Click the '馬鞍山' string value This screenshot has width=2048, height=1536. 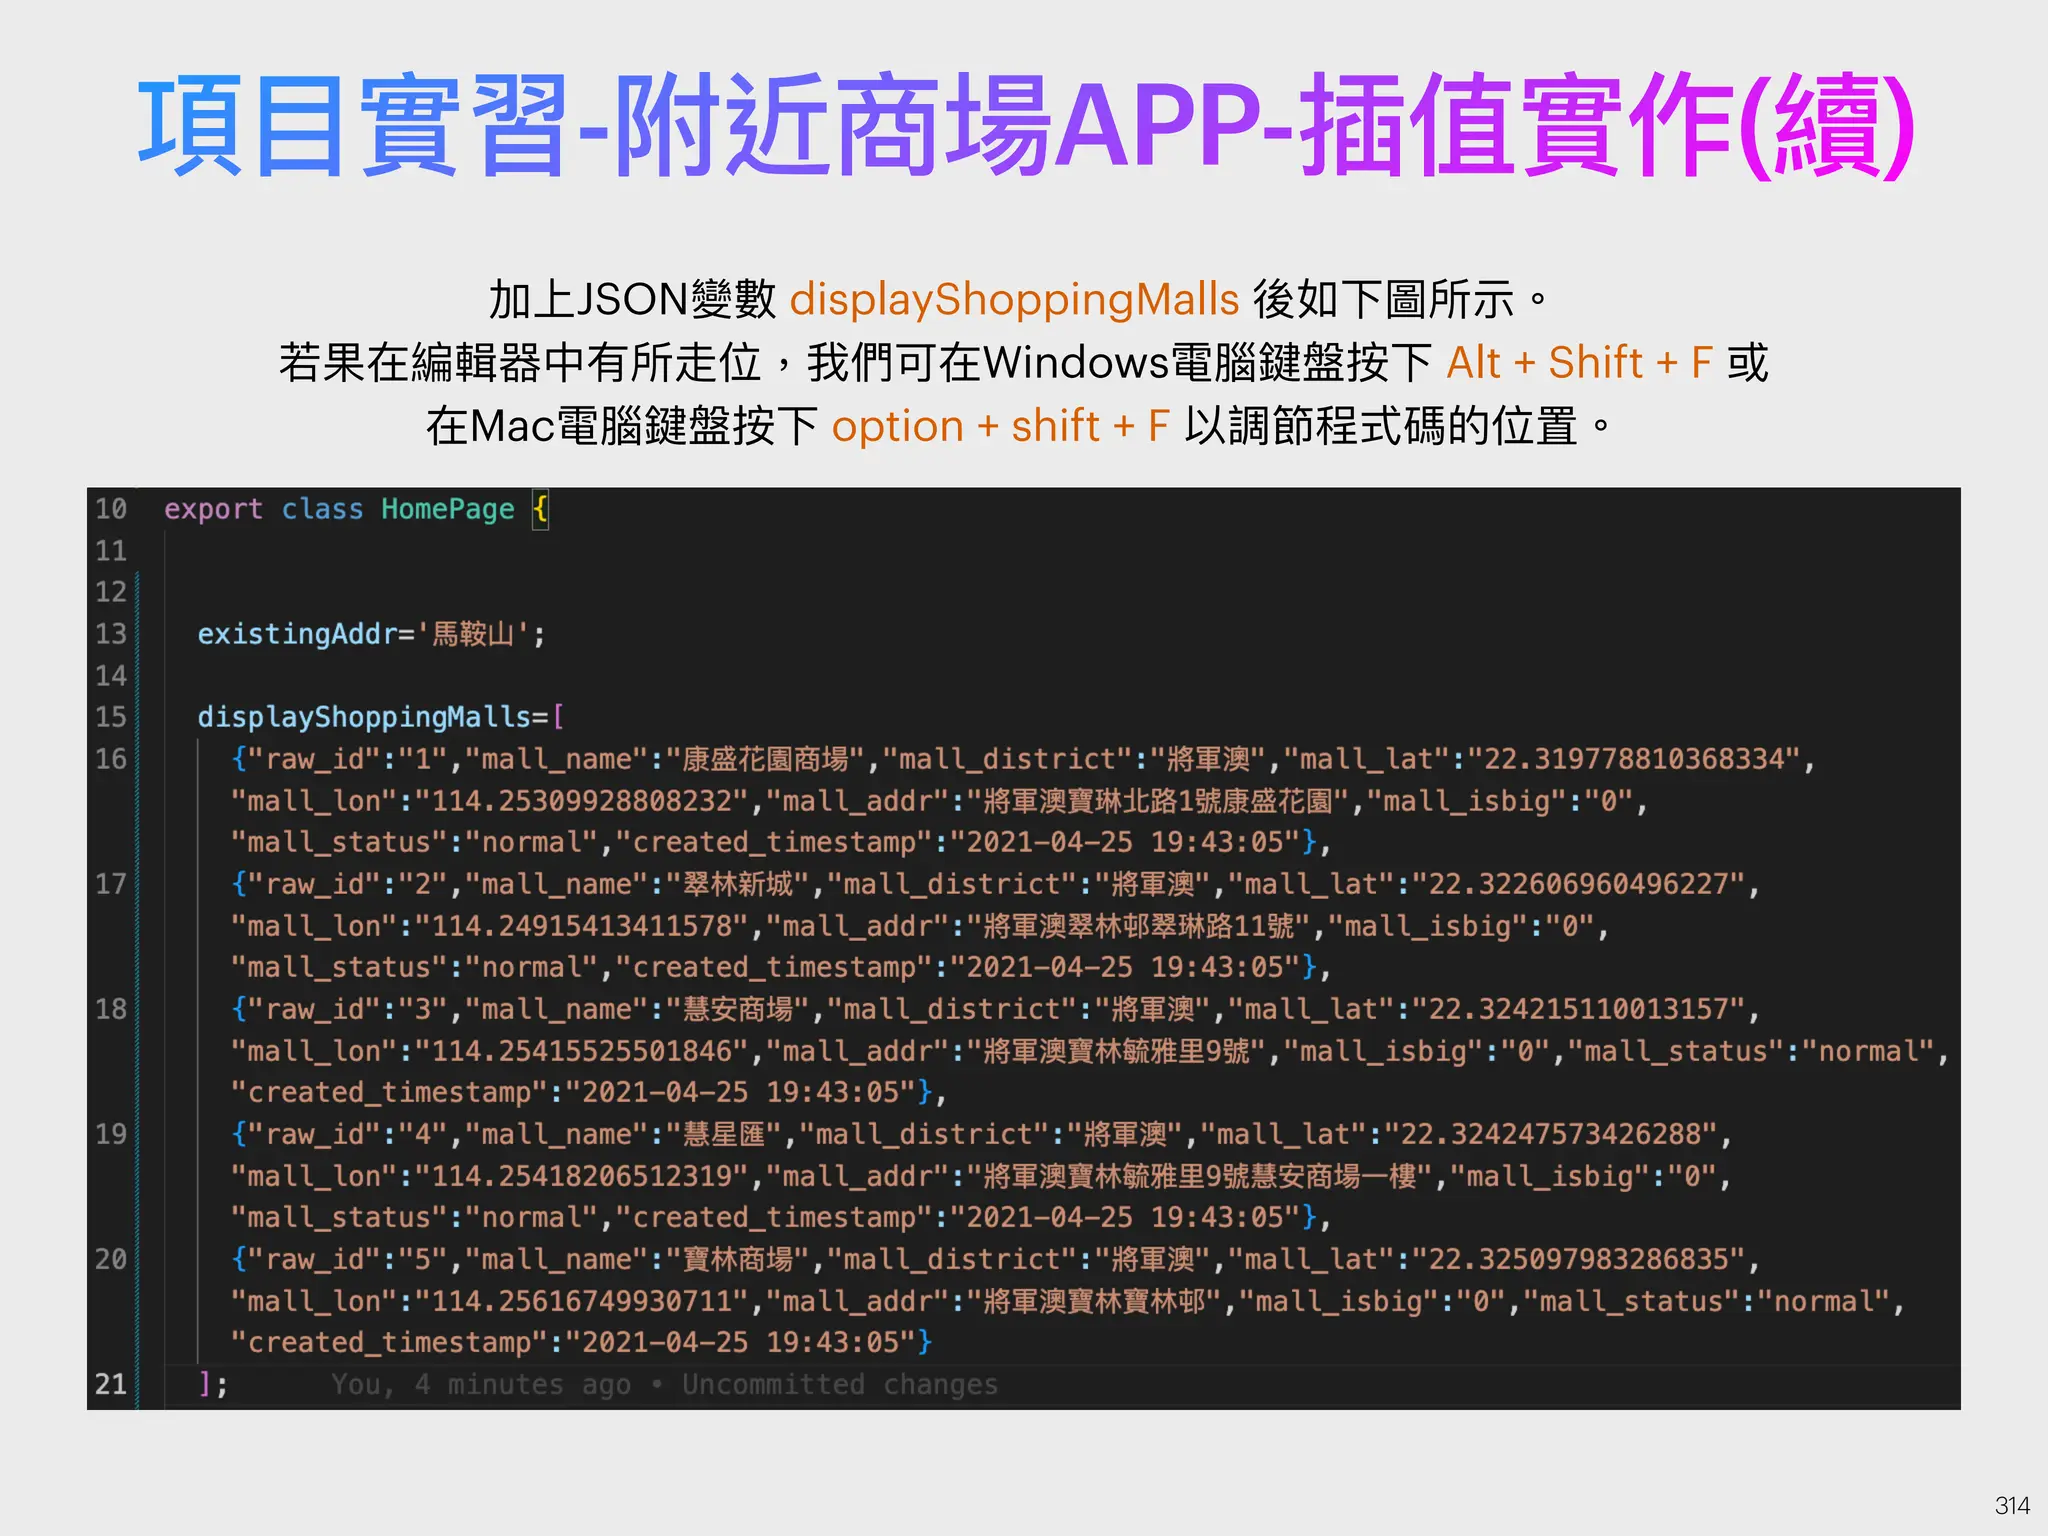[473, 634]
